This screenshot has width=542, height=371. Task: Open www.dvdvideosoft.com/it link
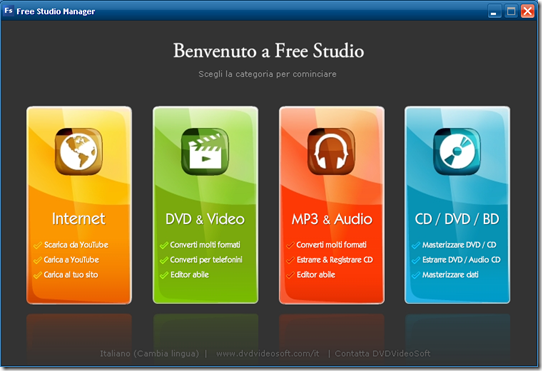[268, 353]
